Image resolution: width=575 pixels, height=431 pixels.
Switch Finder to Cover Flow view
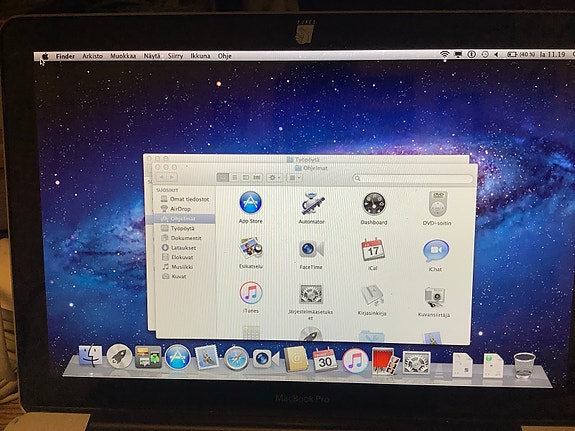(257, 178)
